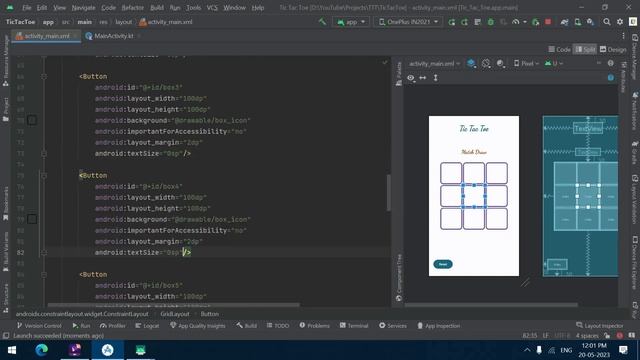Click the Debug app bug icon
The image size is (640, 360).
pyautogui.click(x=491, y=22)
